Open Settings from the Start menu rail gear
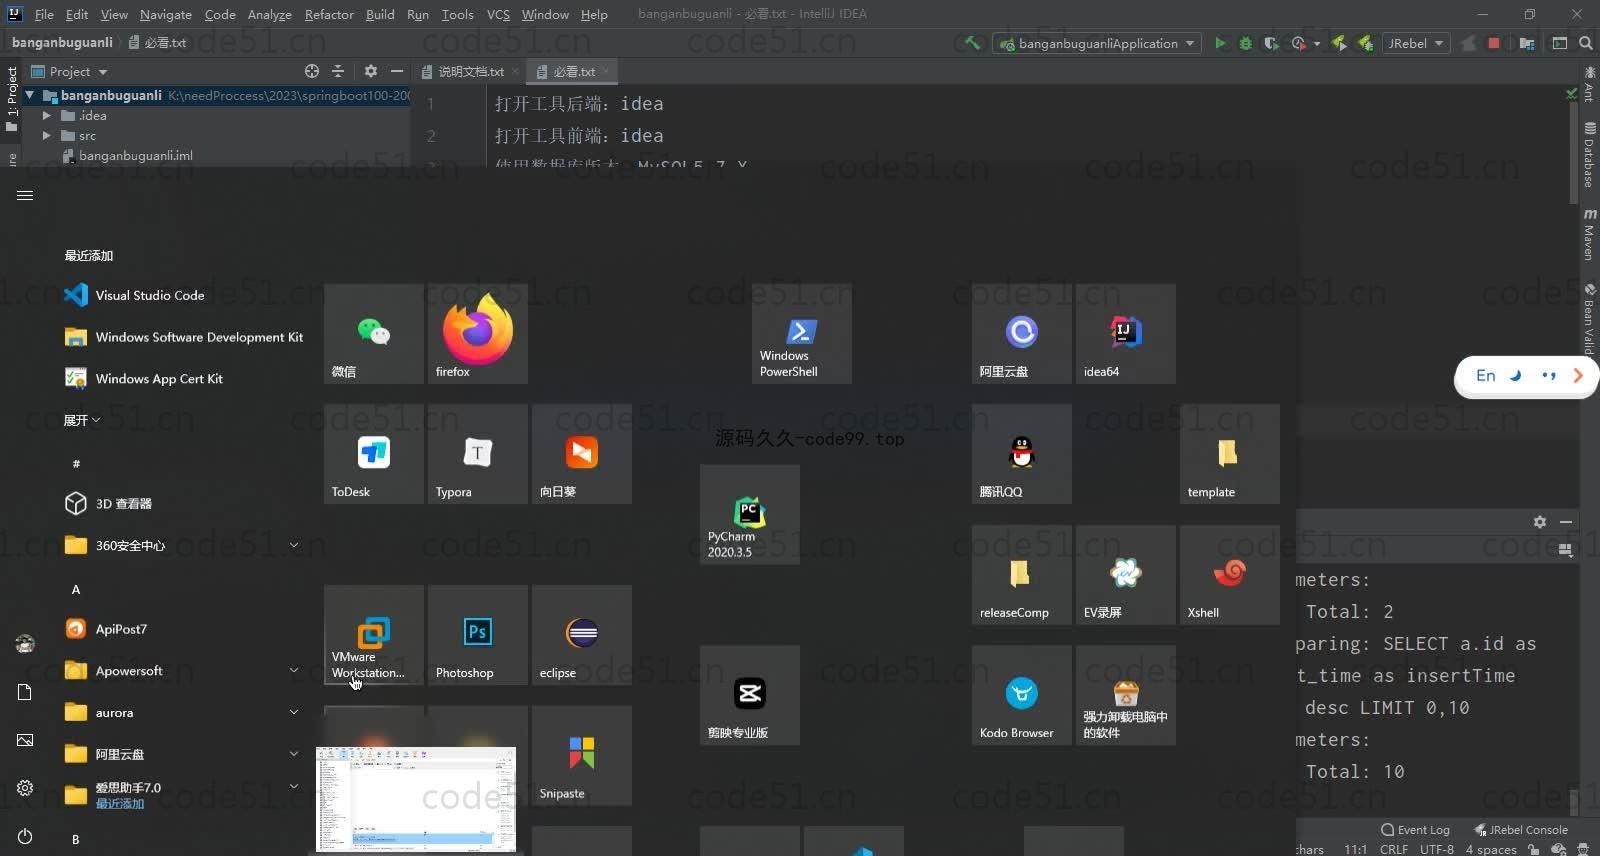The width and height of the screenshot is (1600, 856). 25,788
